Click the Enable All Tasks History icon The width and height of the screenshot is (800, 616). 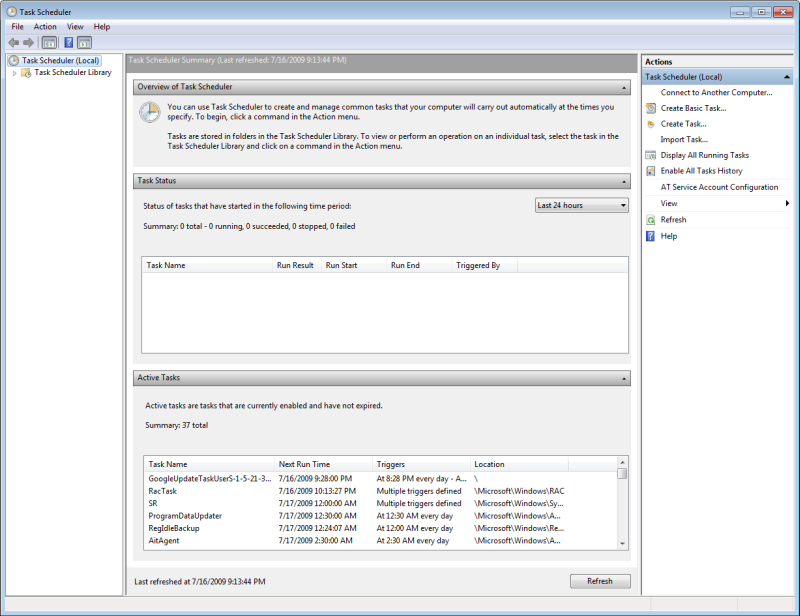[651, 171]
